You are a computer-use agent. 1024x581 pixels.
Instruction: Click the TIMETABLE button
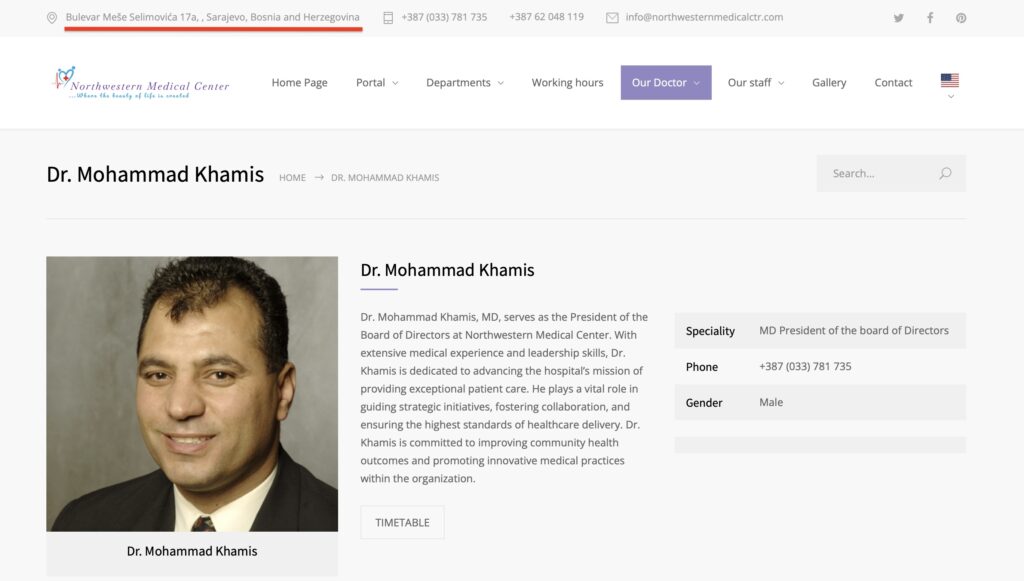(x=402, y=522)
